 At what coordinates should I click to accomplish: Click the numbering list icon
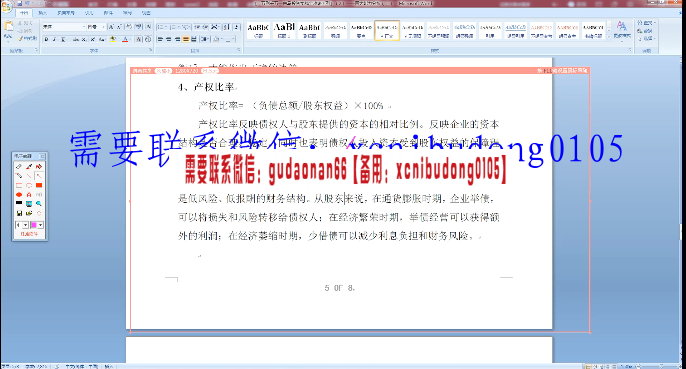(x=174, y=27)
